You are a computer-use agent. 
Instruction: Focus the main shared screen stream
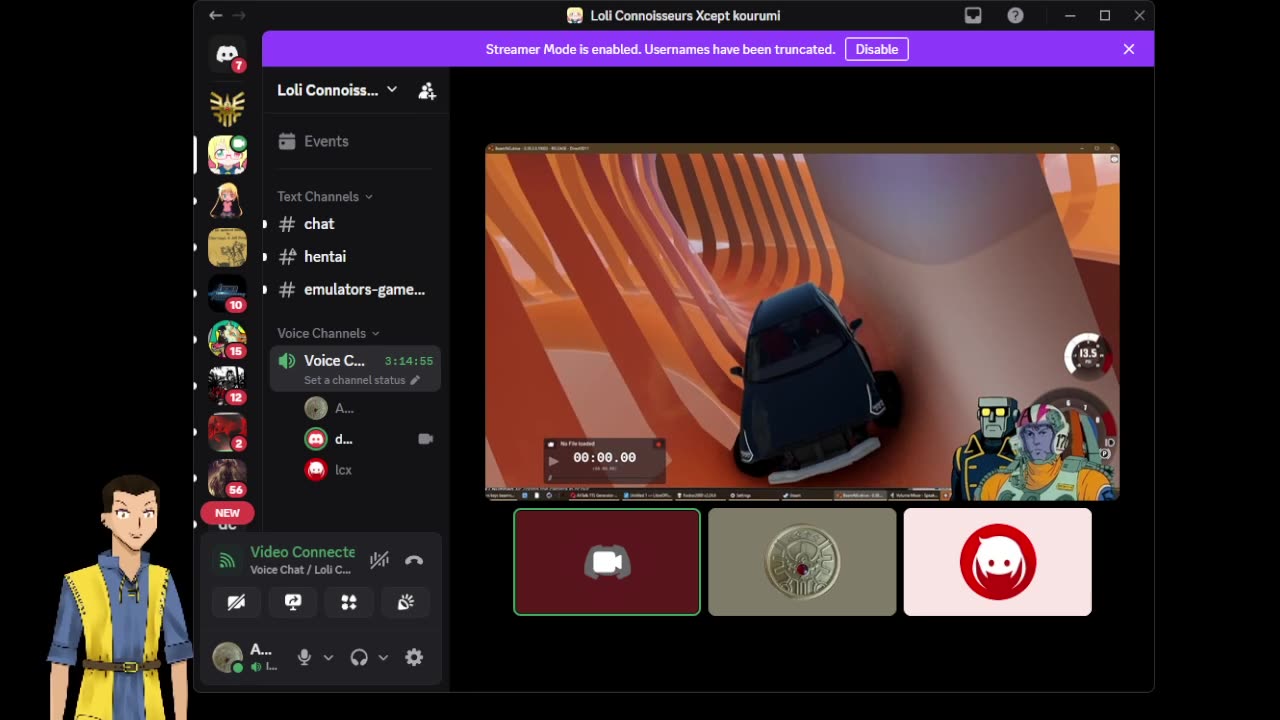[x=802, y=322]
